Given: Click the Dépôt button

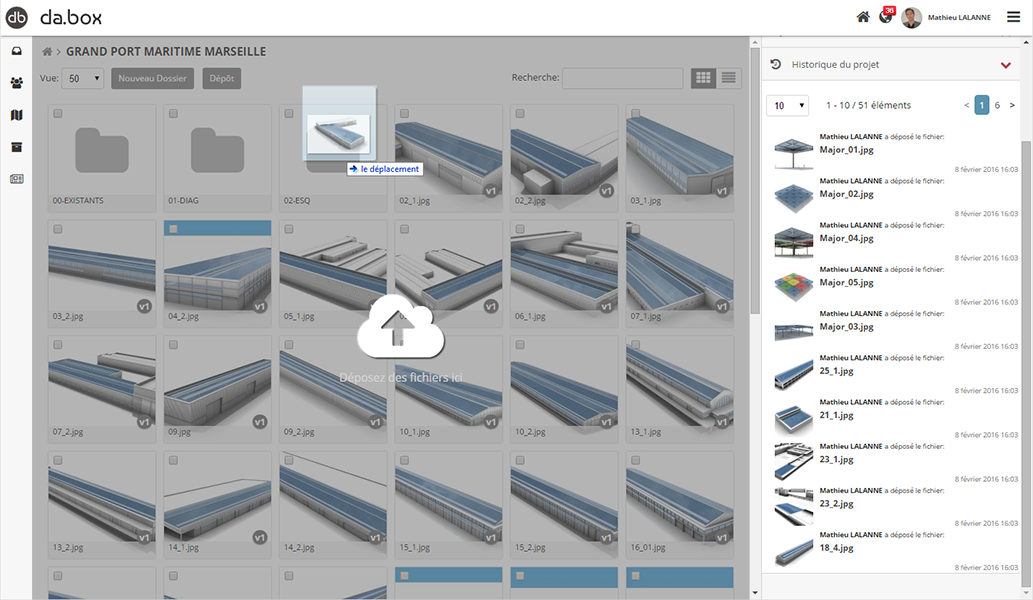Looking at the screenshot, I should click(x=221, y=78).
